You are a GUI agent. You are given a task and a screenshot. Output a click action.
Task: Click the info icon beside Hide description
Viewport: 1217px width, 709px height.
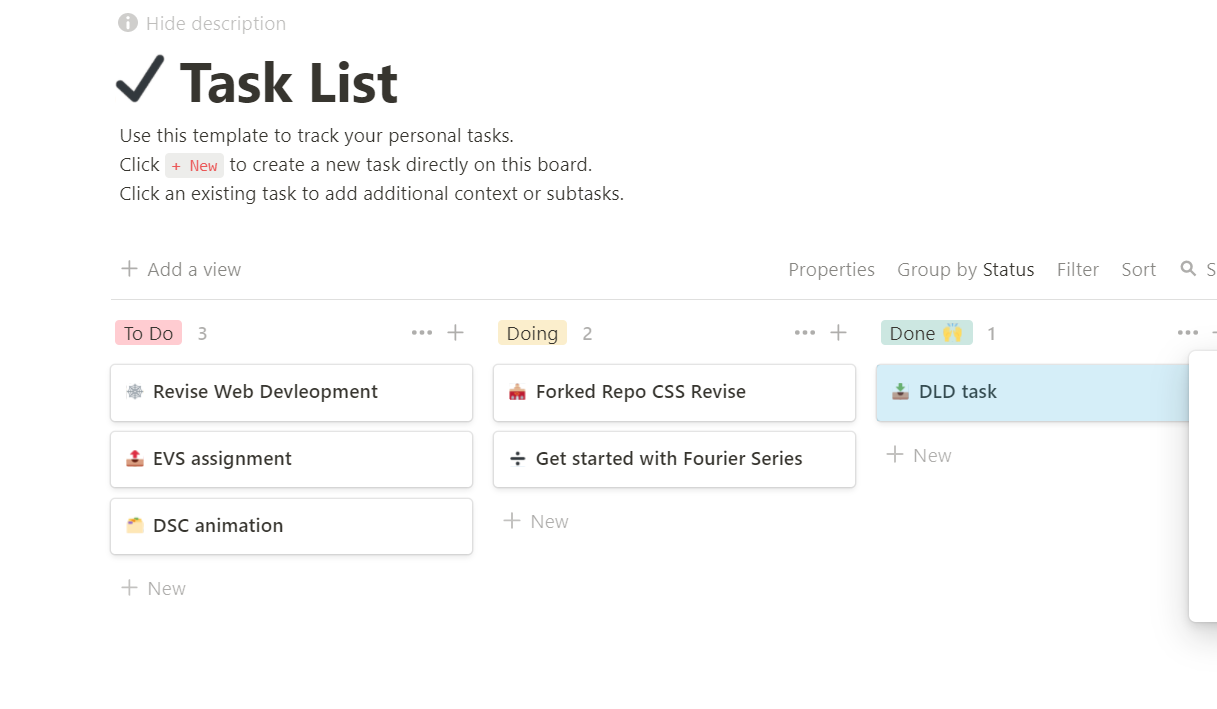[127, 22]
